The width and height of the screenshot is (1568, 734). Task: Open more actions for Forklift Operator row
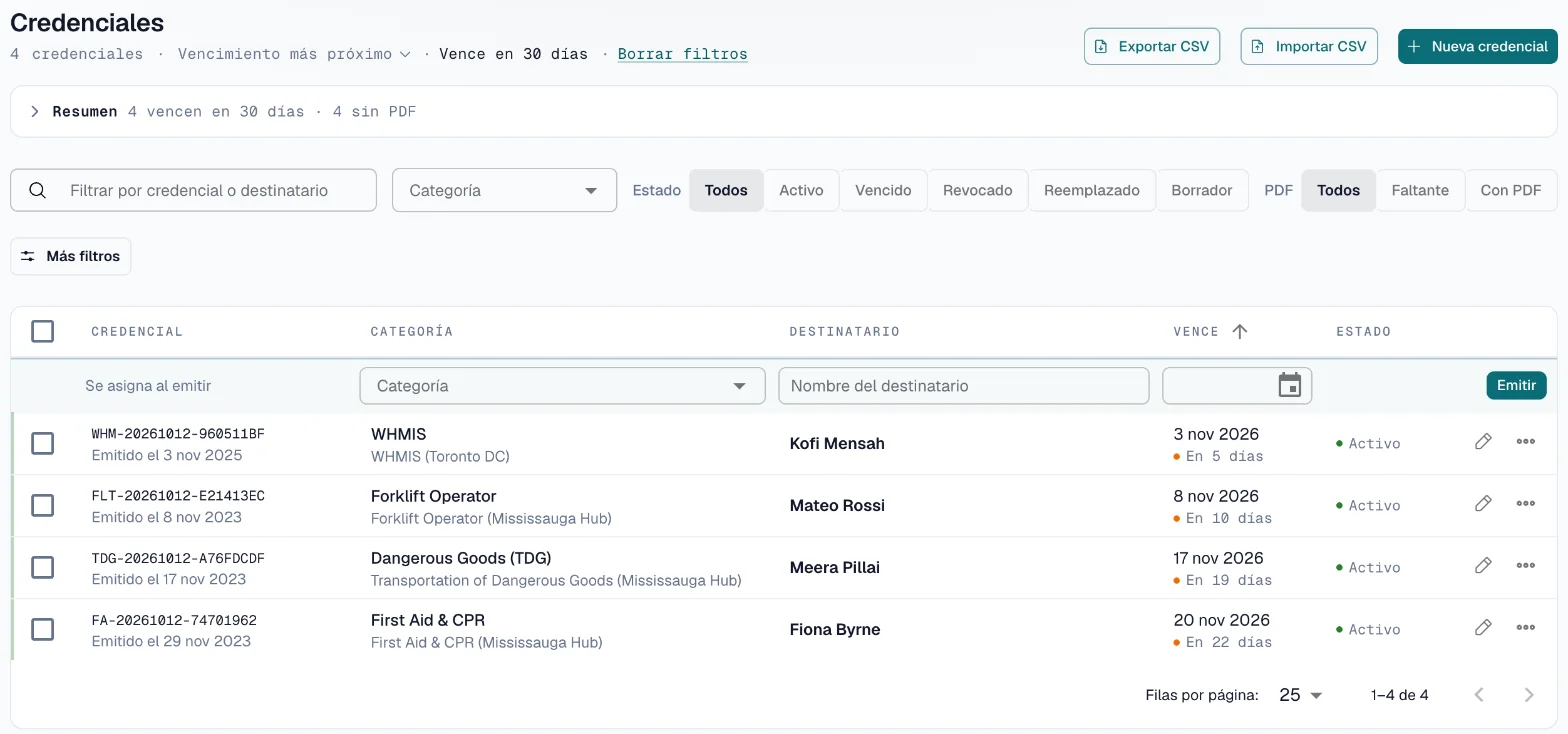[x=1525, y=503]
